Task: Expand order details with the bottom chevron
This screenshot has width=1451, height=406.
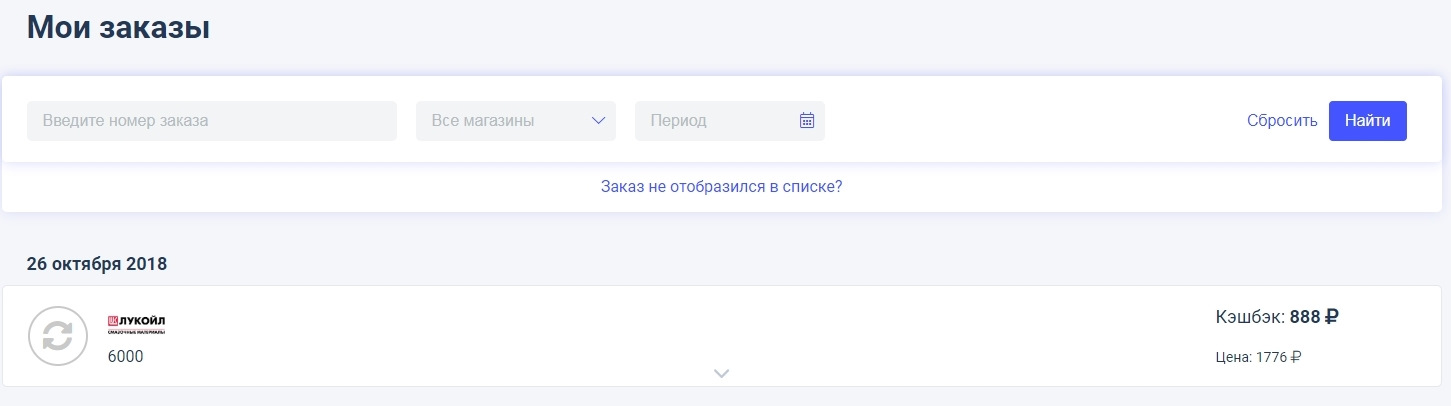Action: point(722,373)
